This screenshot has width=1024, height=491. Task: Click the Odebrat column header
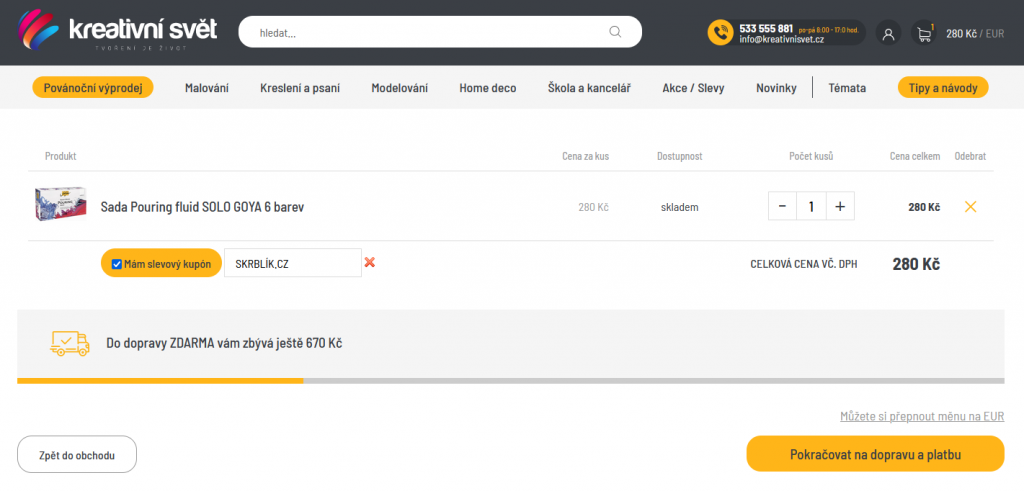[x=970, y=156]
